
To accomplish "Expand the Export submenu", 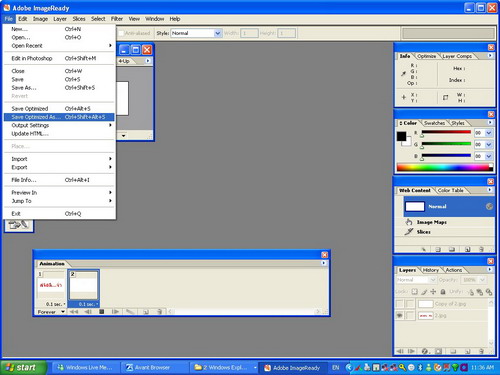I will (x=59, y=167).
